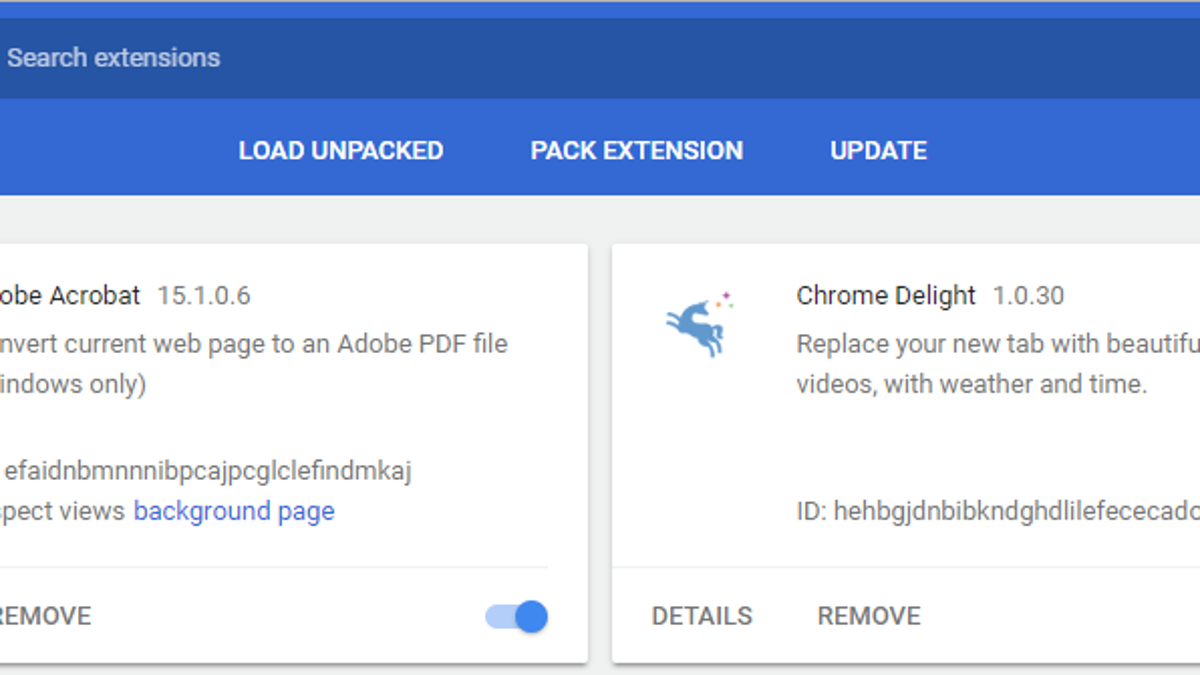Open DETAILS for Chrome Delight
This screenshot has width=1200, height=675.
click(702, 616)
